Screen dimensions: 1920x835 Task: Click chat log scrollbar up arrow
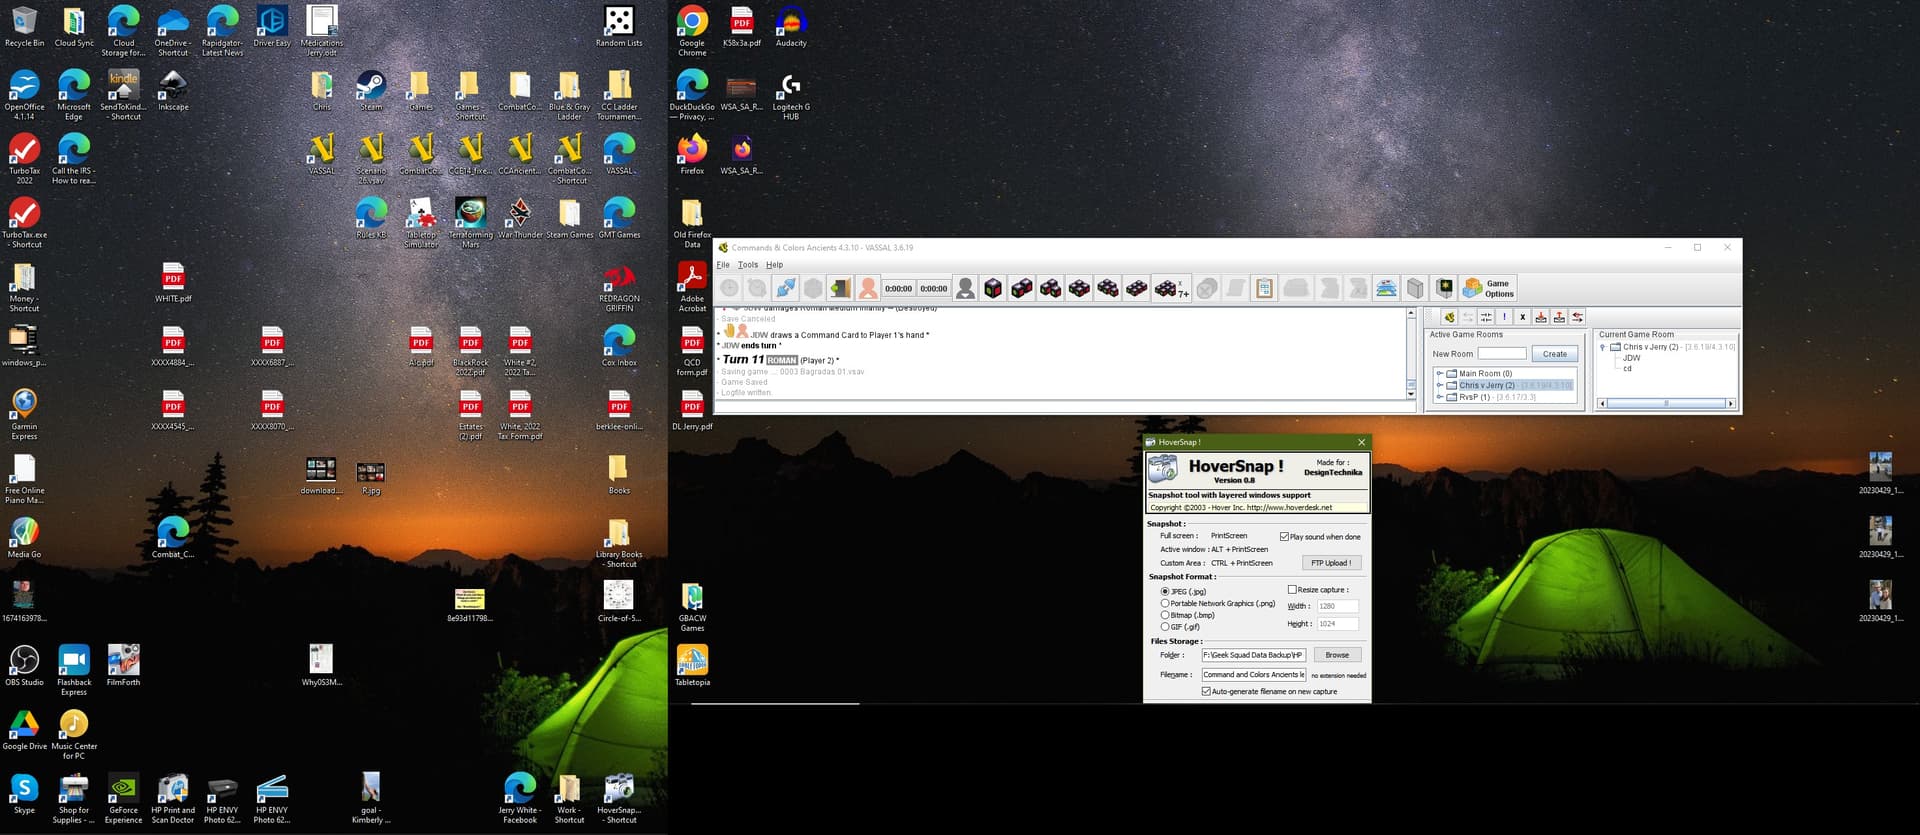point(1411,314)
